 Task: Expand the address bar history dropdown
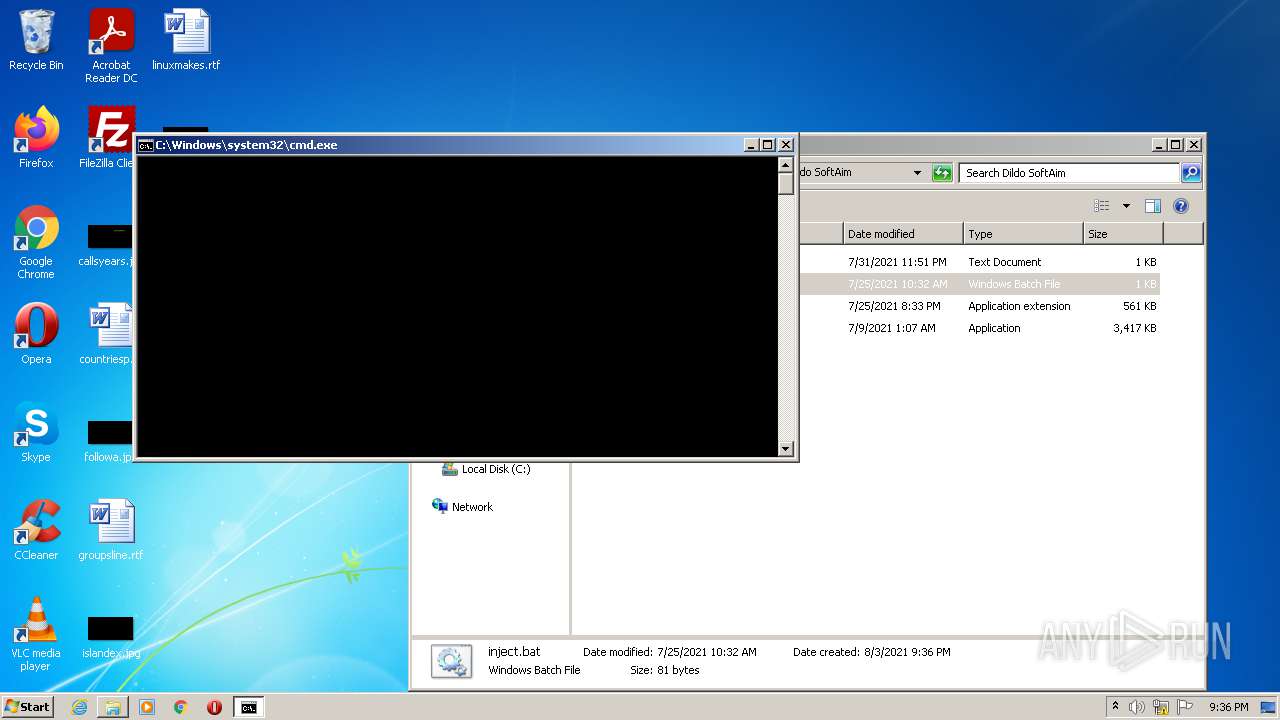[x=917, y=173]
